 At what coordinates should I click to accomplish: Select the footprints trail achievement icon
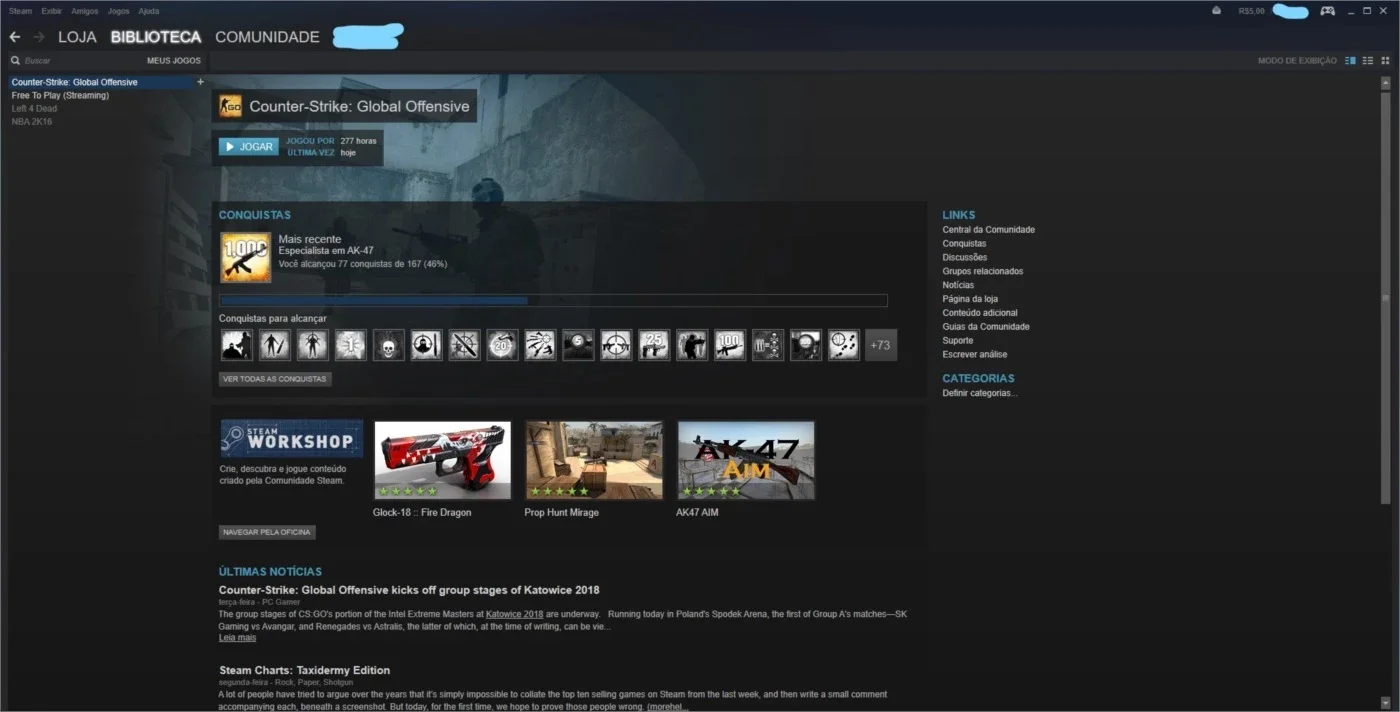(844, 345)
